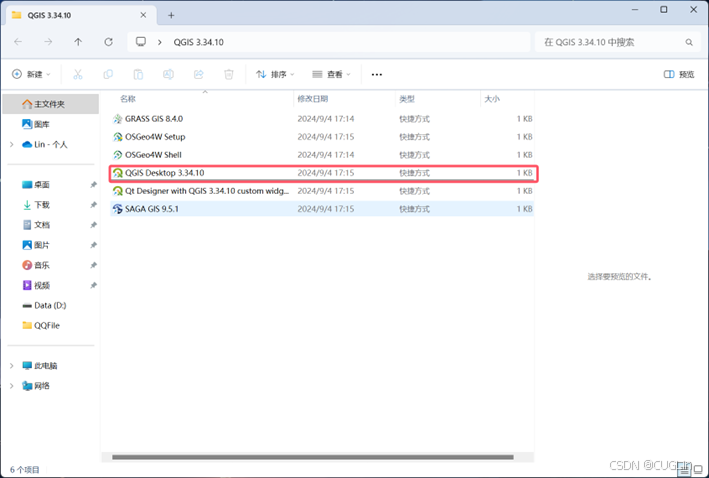Viewport: 709px width, 478px height.
Task: Go forward with the right arrow
Action: click(x=48, y=42)
